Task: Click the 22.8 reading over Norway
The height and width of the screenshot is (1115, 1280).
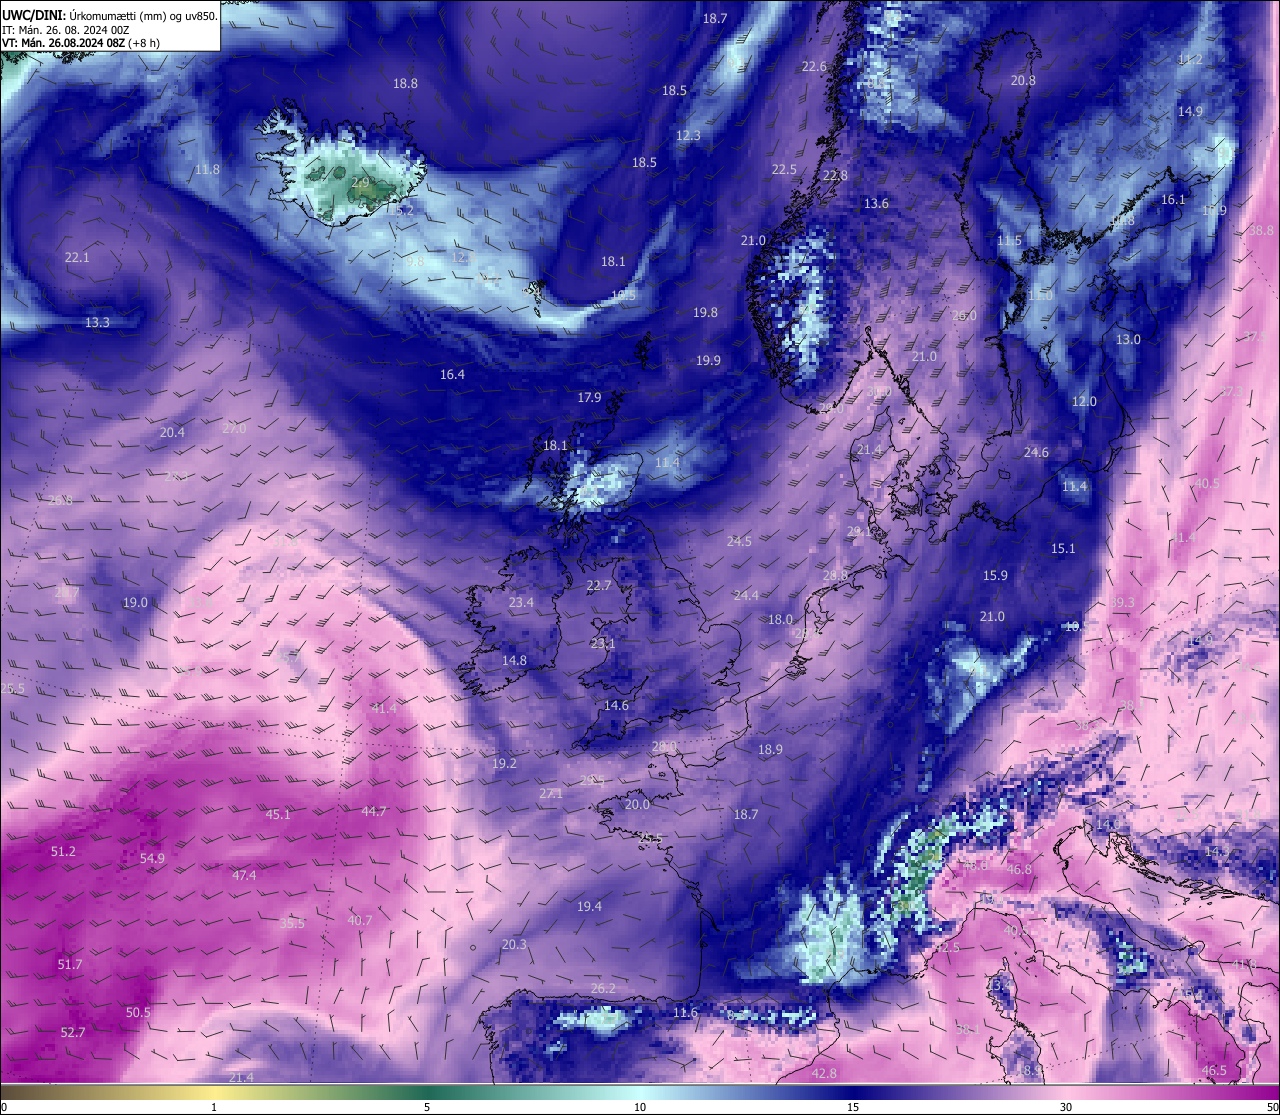Action: [x=834, y=176]
